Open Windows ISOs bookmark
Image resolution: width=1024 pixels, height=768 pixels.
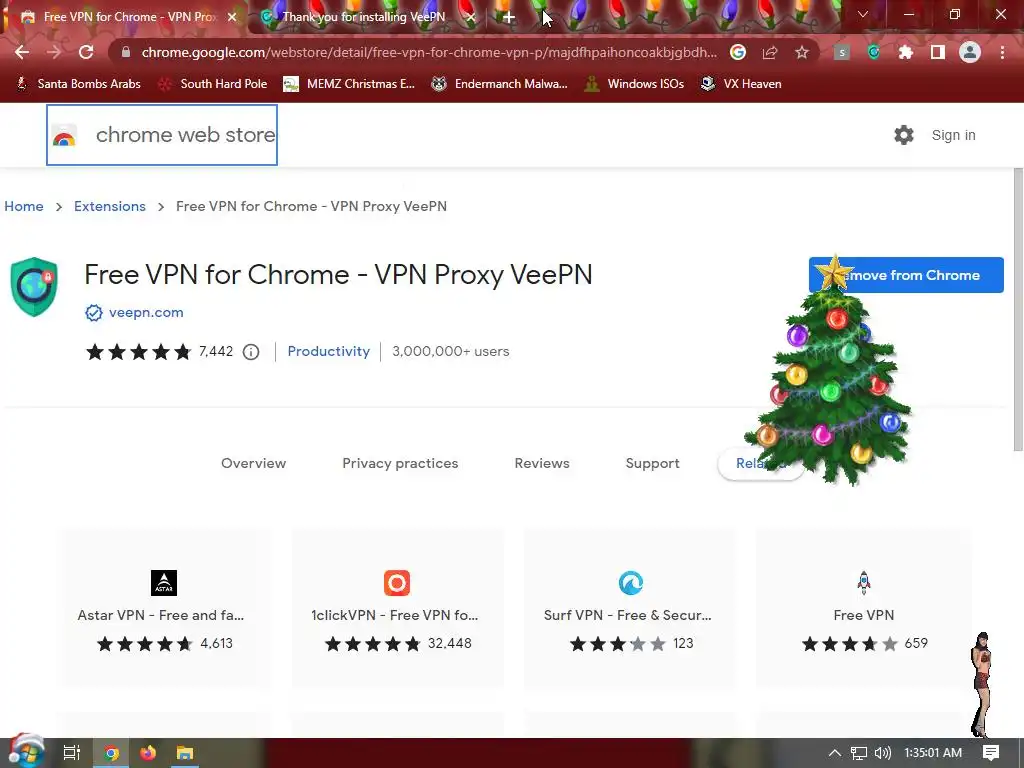(x=634, y=84)
